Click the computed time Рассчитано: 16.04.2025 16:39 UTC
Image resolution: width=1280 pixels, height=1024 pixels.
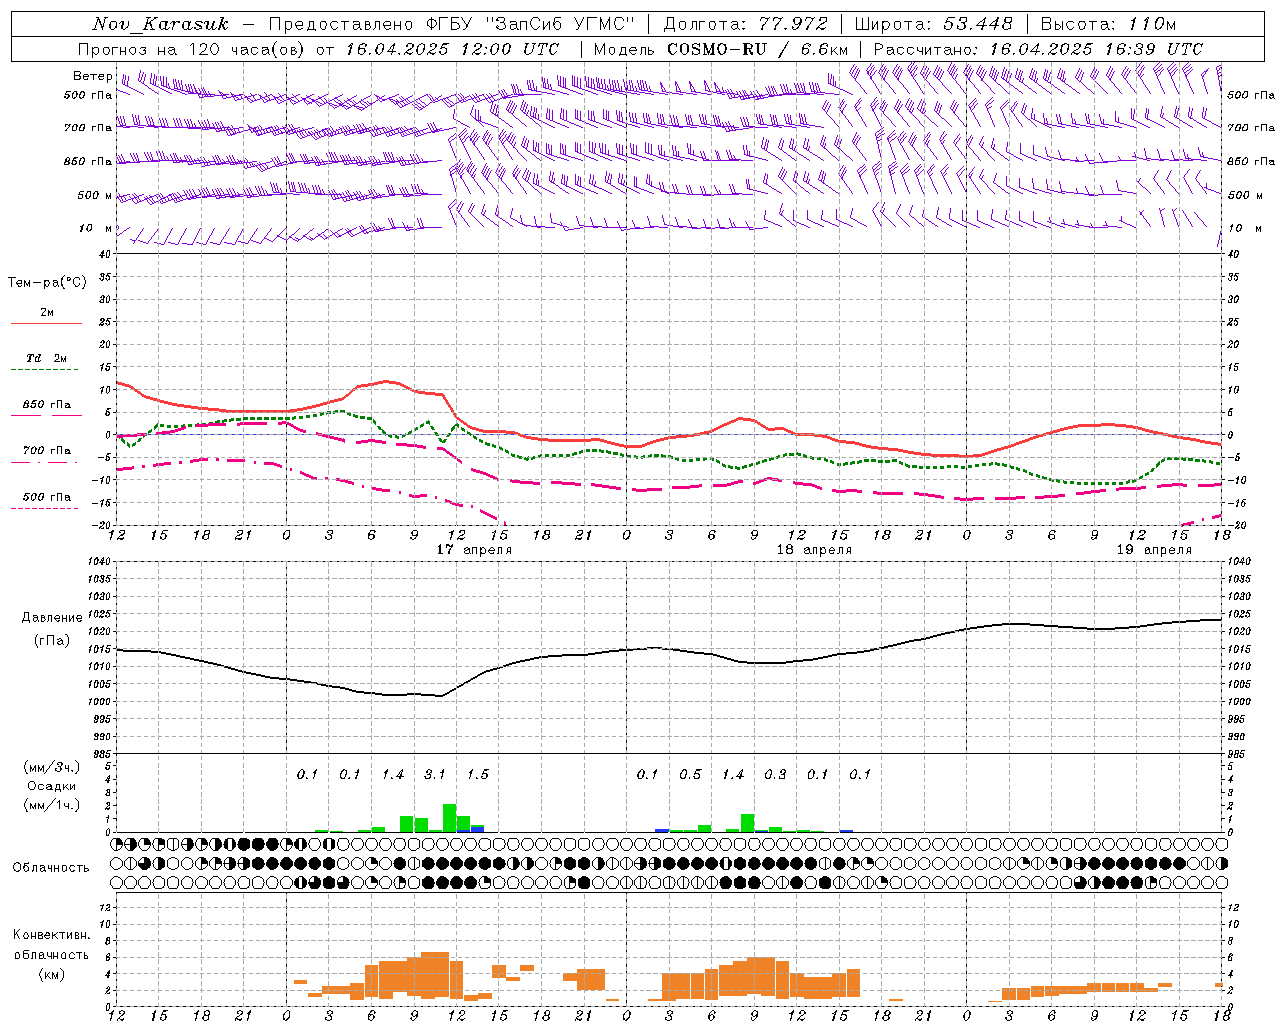point(1038,49)
